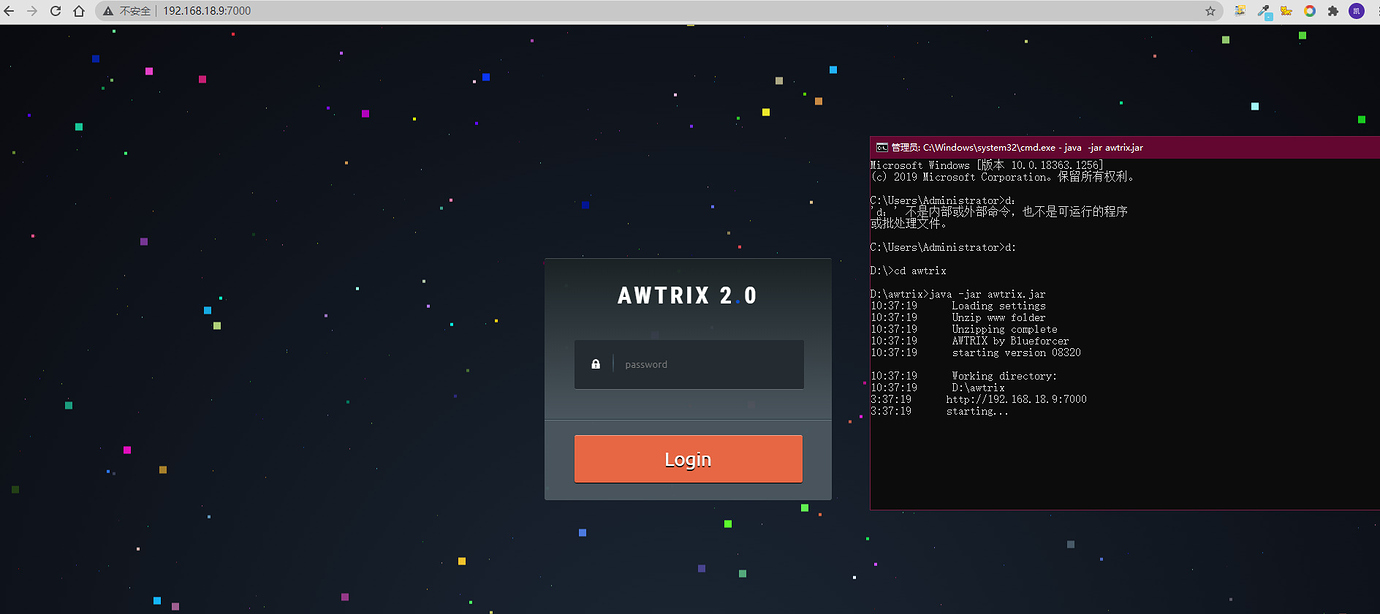The image size is (1380, 614).
Task: Click the home icon in the toolbar
Action: (x=78, y=11)
